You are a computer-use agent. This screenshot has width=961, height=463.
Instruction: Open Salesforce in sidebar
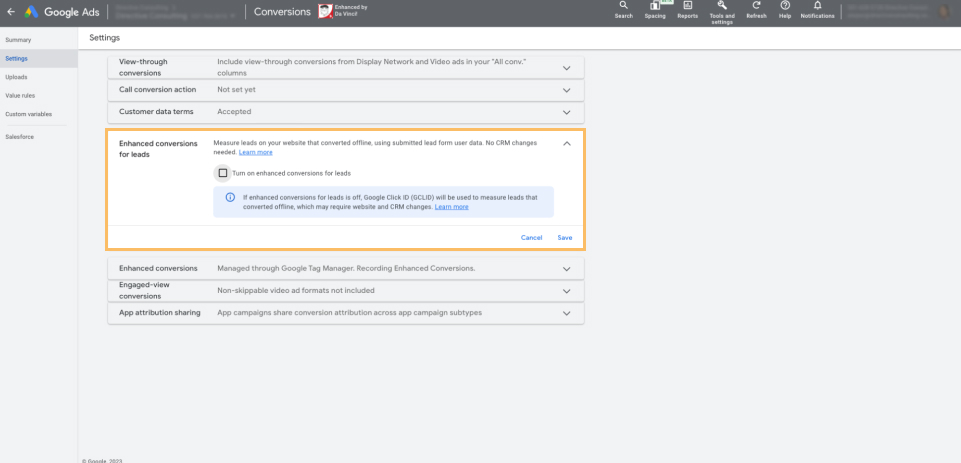pos(20,137)
